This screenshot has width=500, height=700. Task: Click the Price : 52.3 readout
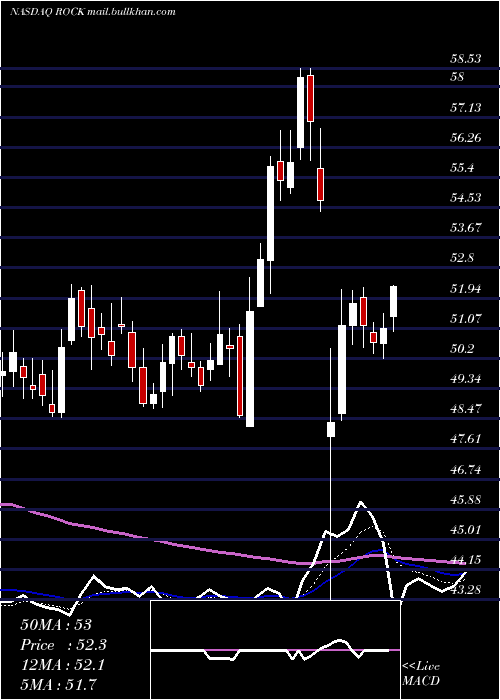coord(64,645)
